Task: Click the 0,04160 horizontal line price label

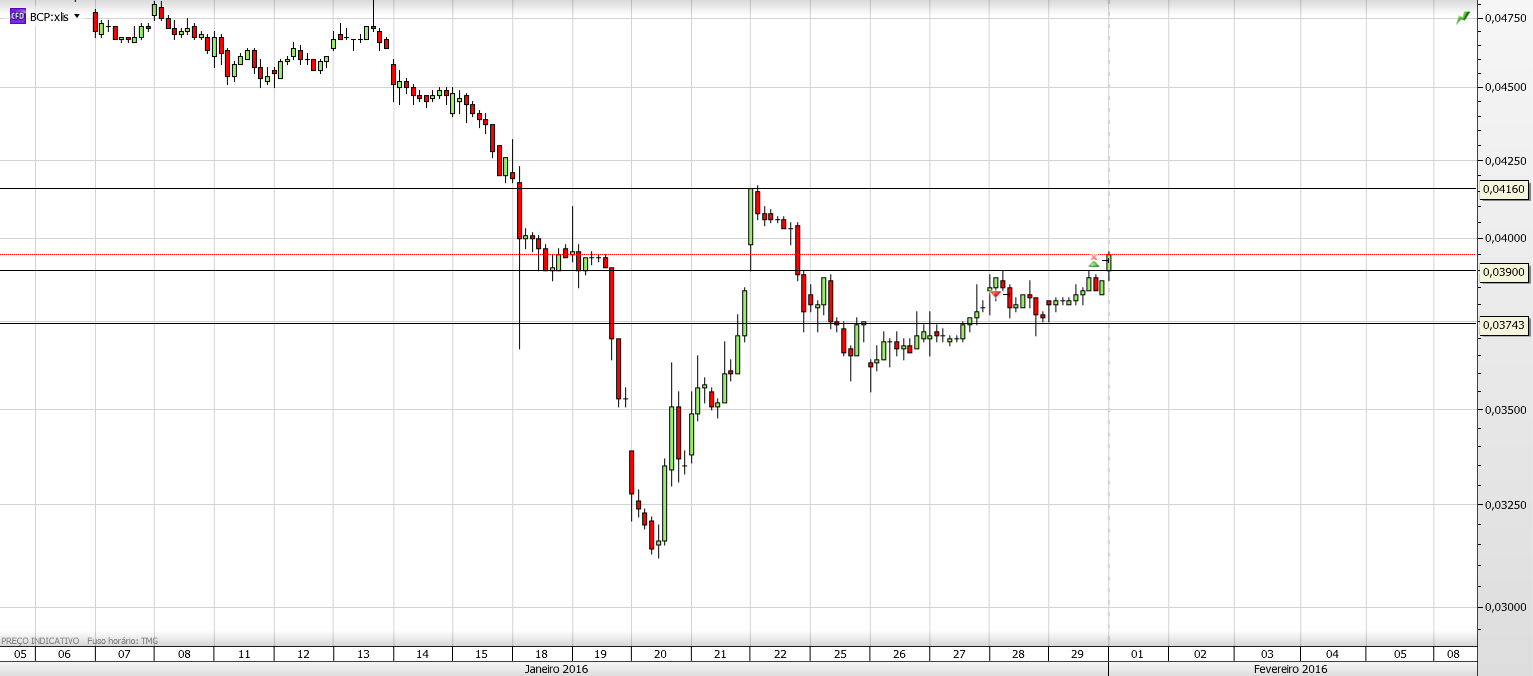Action: tap(1504, 189)
